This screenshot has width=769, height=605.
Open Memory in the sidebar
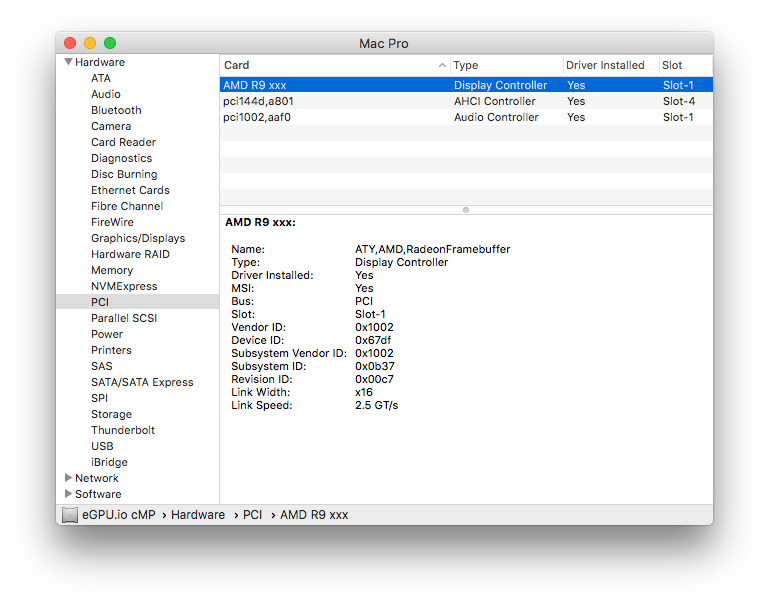click(x=112, y=270)
